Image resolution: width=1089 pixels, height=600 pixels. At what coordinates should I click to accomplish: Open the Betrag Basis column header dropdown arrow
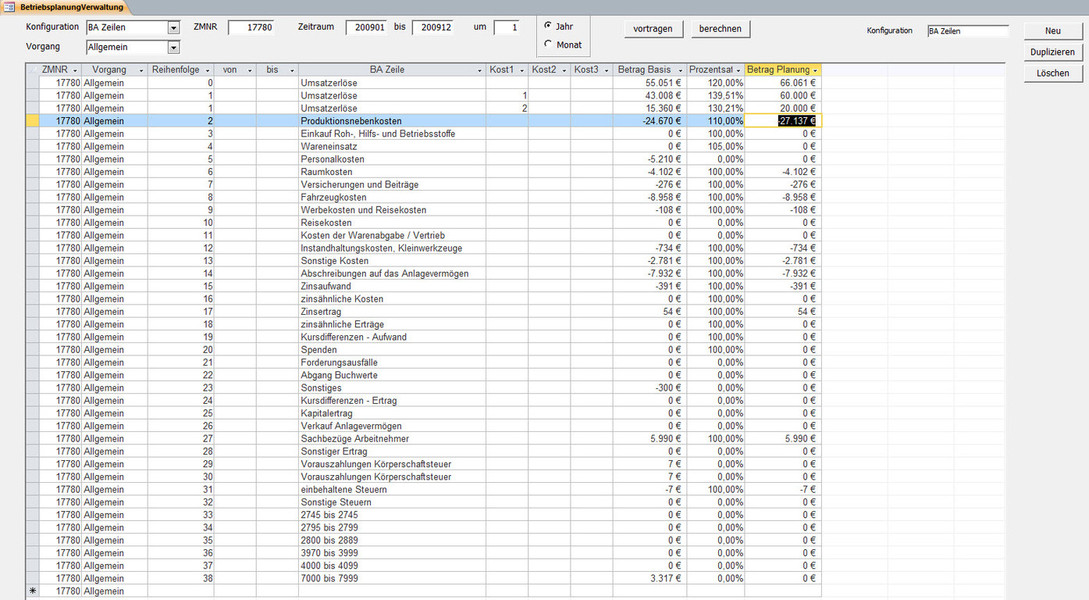coord(679,70)
